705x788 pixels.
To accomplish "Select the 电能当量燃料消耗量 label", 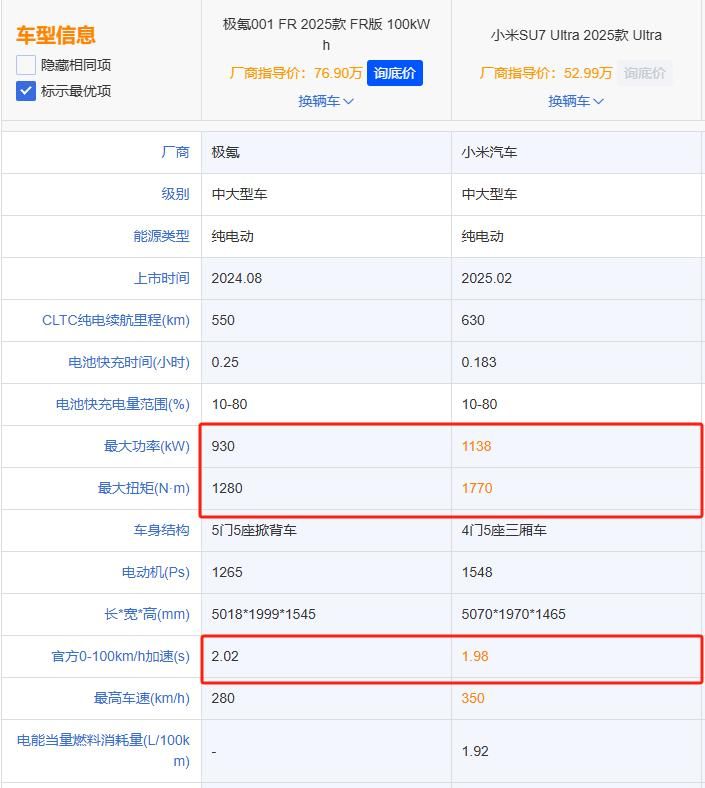I will [x=103, y=751].
